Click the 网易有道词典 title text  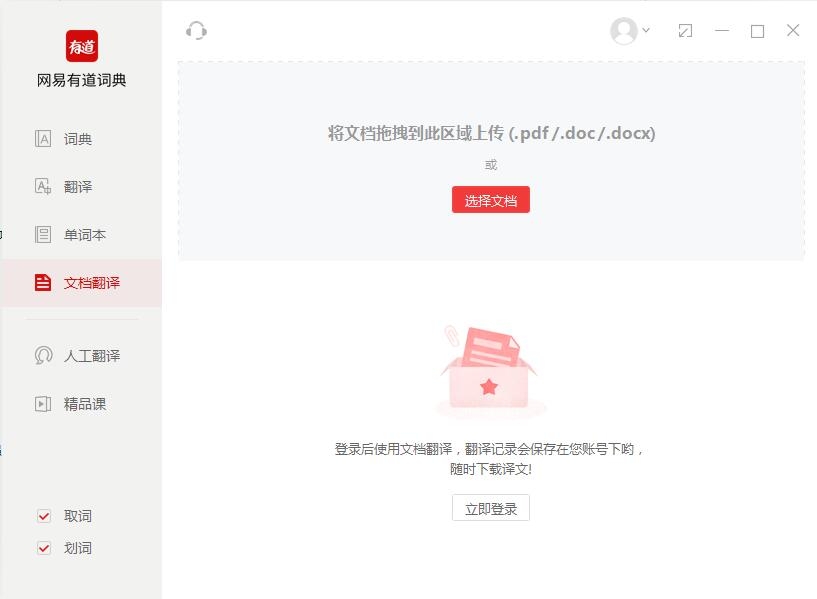tap(81, 80)
